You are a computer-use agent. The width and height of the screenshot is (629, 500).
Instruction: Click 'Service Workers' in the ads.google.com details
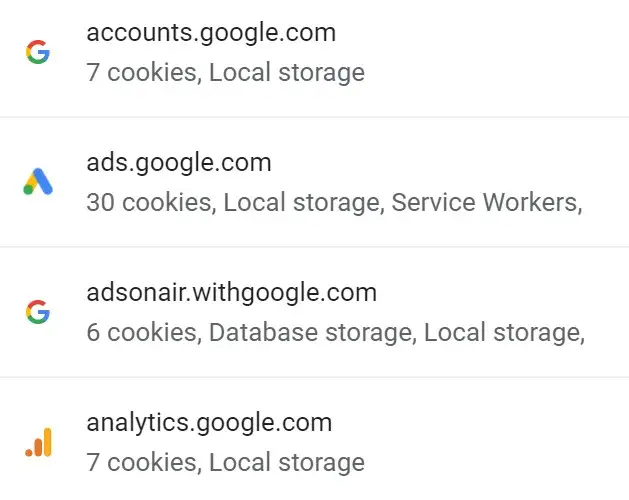(x=484, y=202)
